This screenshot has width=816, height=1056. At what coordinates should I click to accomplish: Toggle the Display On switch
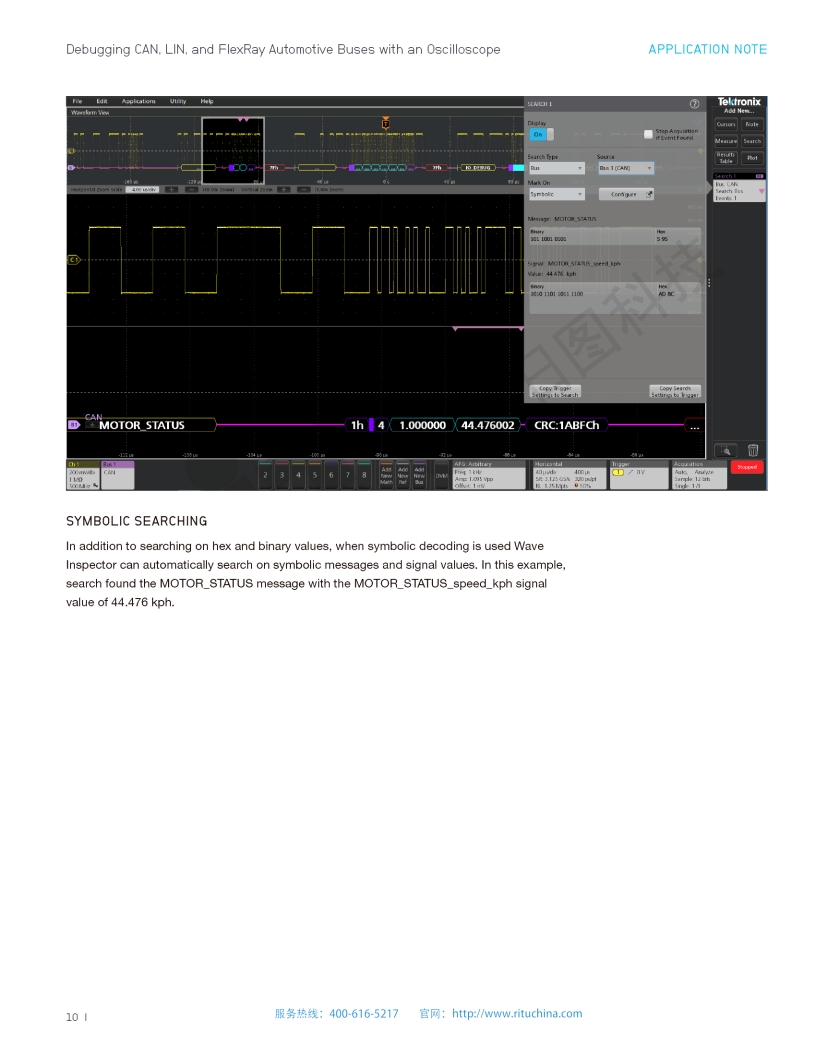click(540, 134)
